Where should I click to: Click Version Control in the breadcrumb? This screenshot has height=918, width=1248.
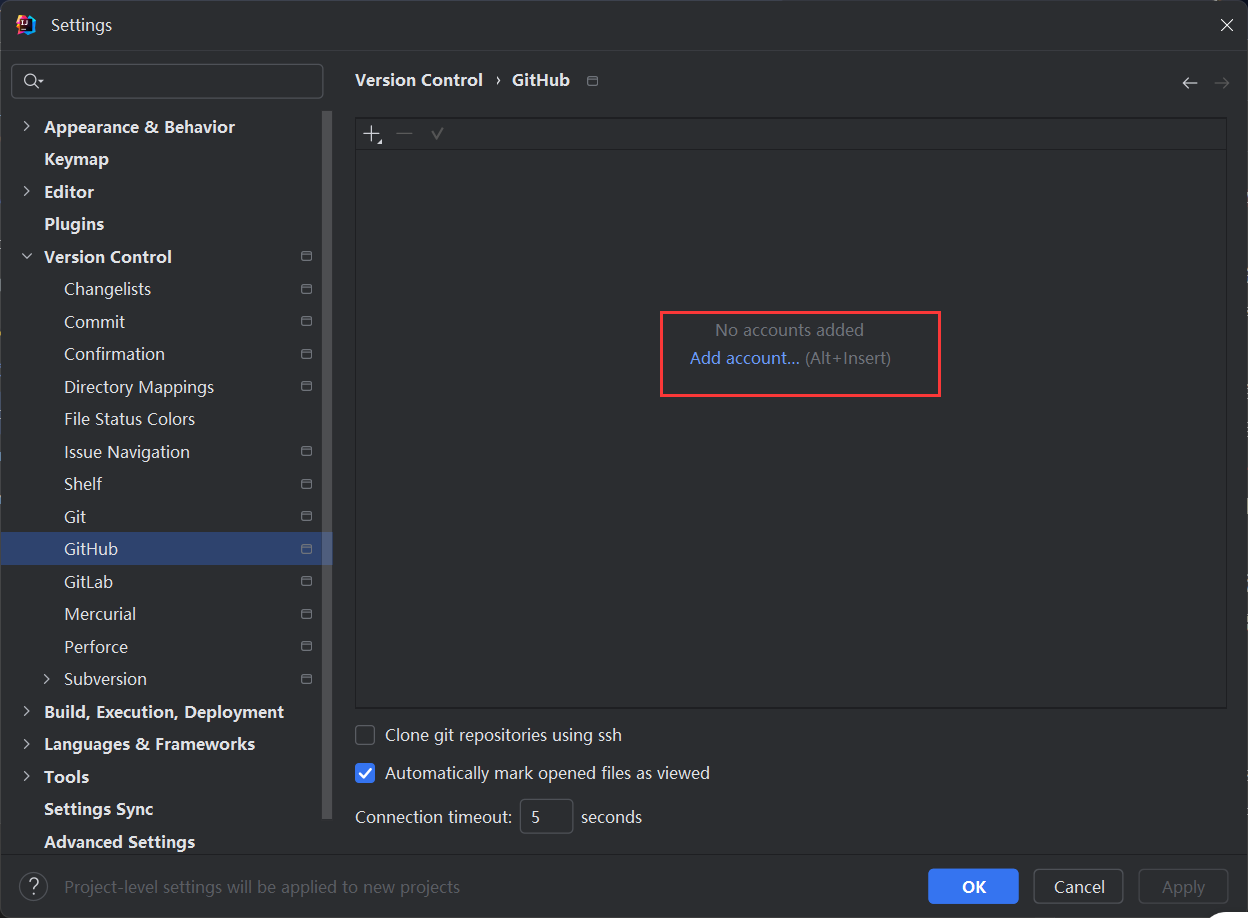pyautogui.click(x=419, y=80)
